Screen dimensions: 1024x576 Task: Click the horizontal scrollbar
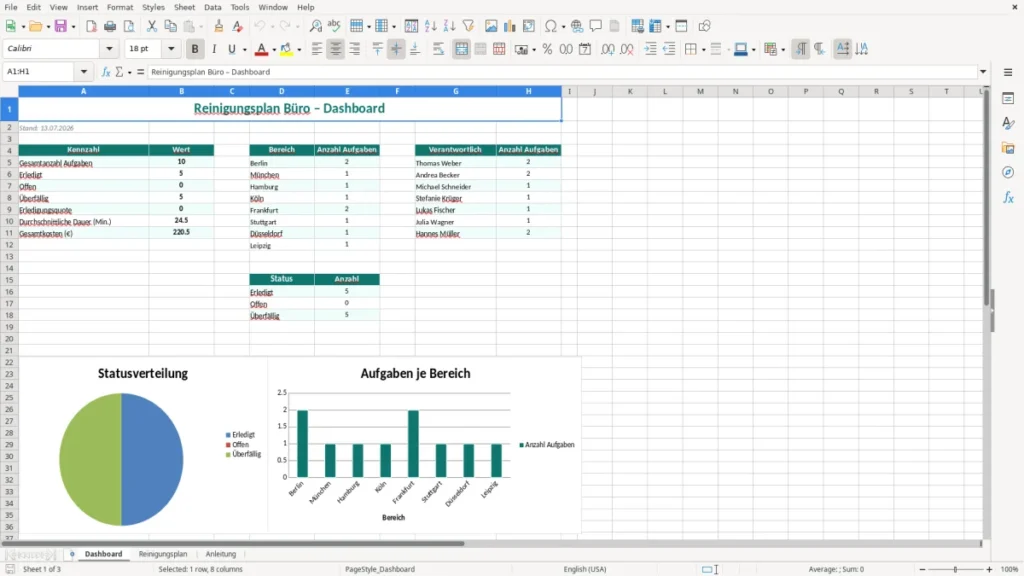232,543
